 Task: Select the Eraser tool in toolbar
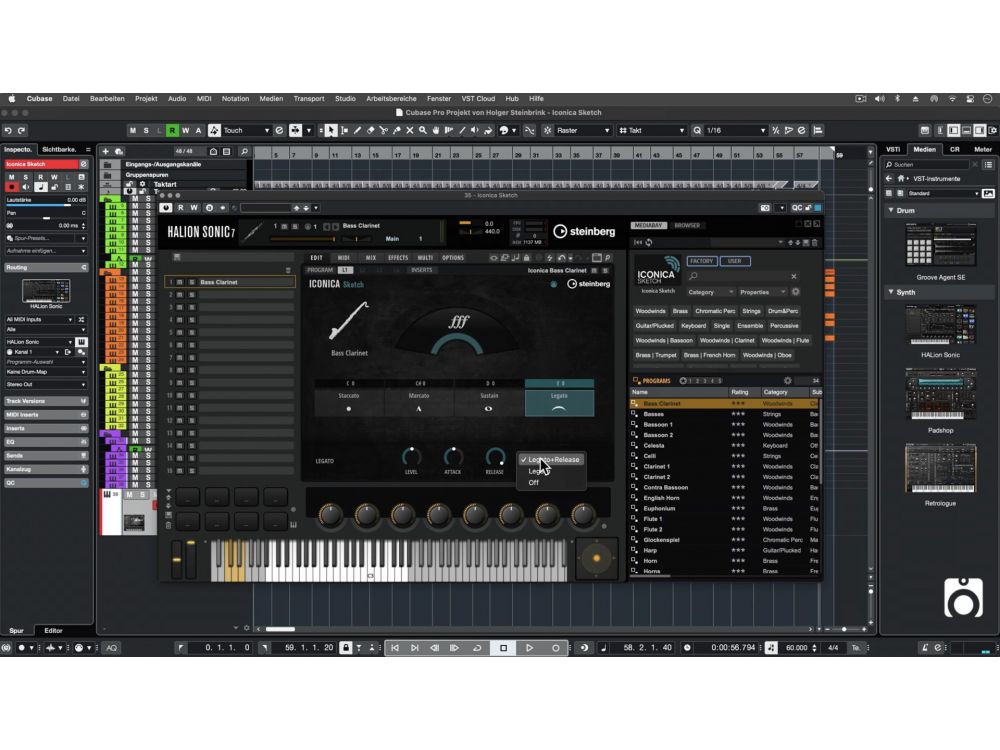click(371, 130)
